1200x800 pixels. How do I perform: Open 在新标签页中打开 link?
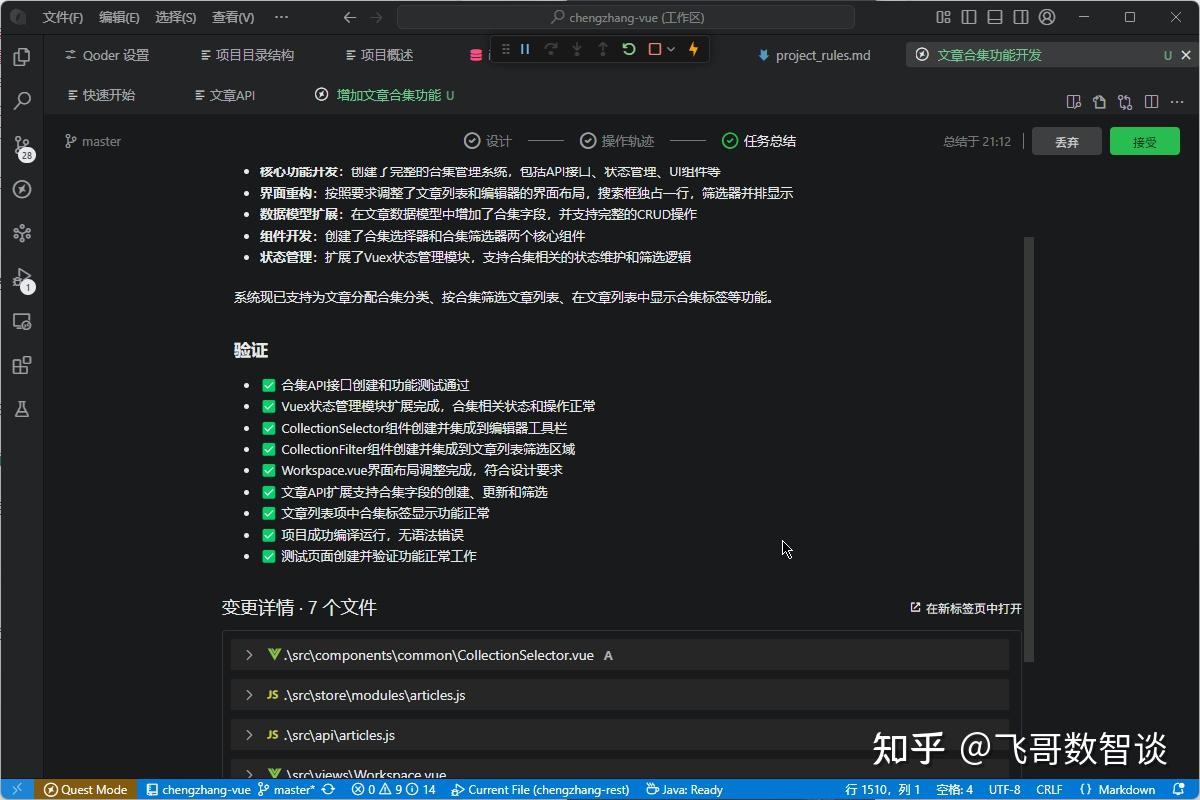(x=964, y=607)
